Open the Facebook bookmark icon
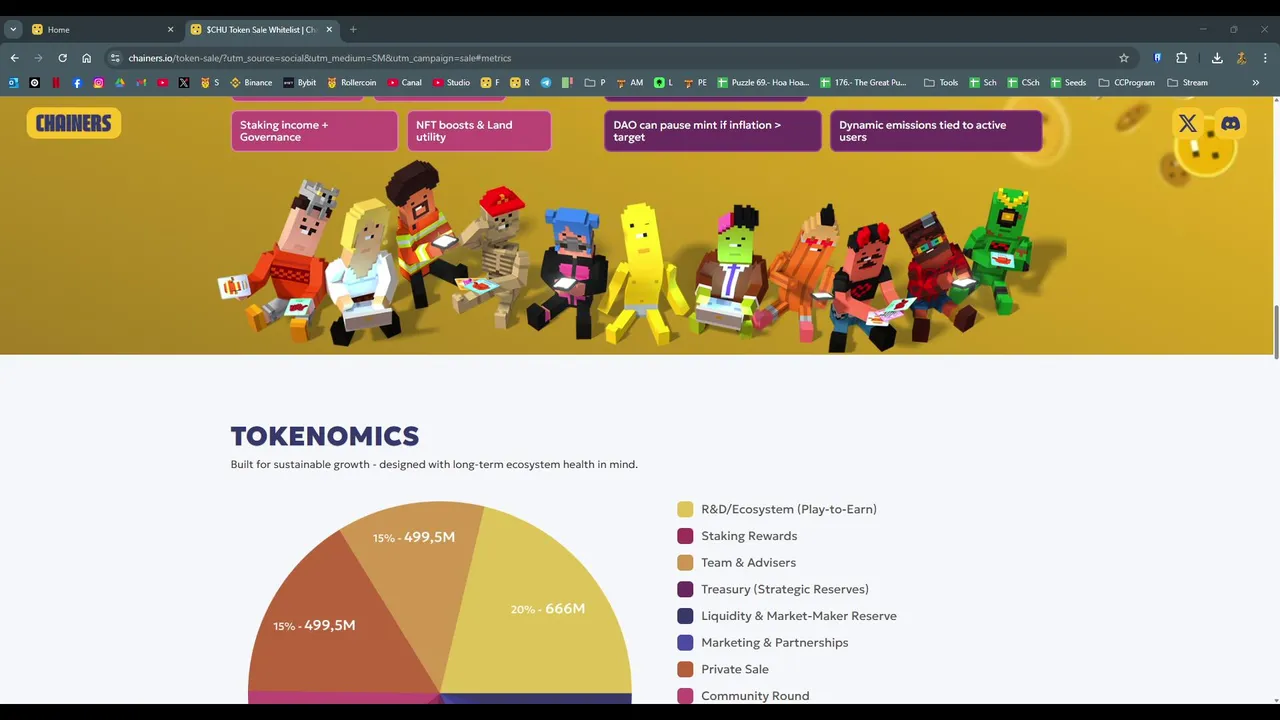 pos(77,83)
